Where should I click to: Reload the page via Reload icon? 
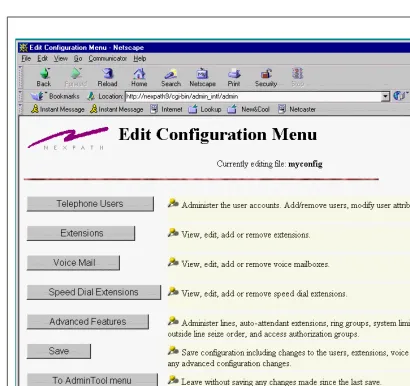[107, 77]
